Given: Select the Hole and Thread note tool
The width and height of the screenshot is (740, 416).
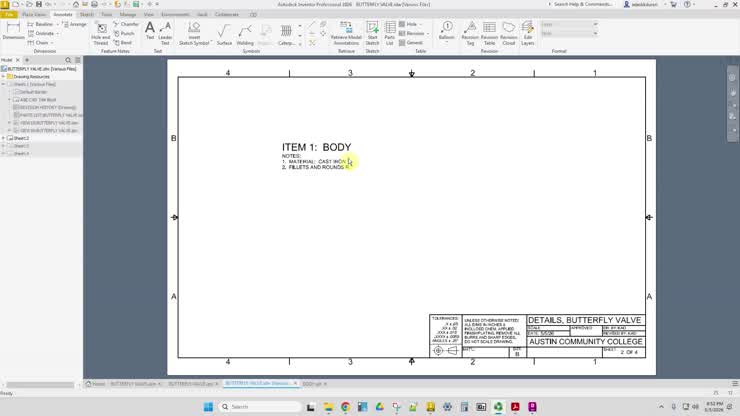Looking at the screenshot, I should 101,34.
